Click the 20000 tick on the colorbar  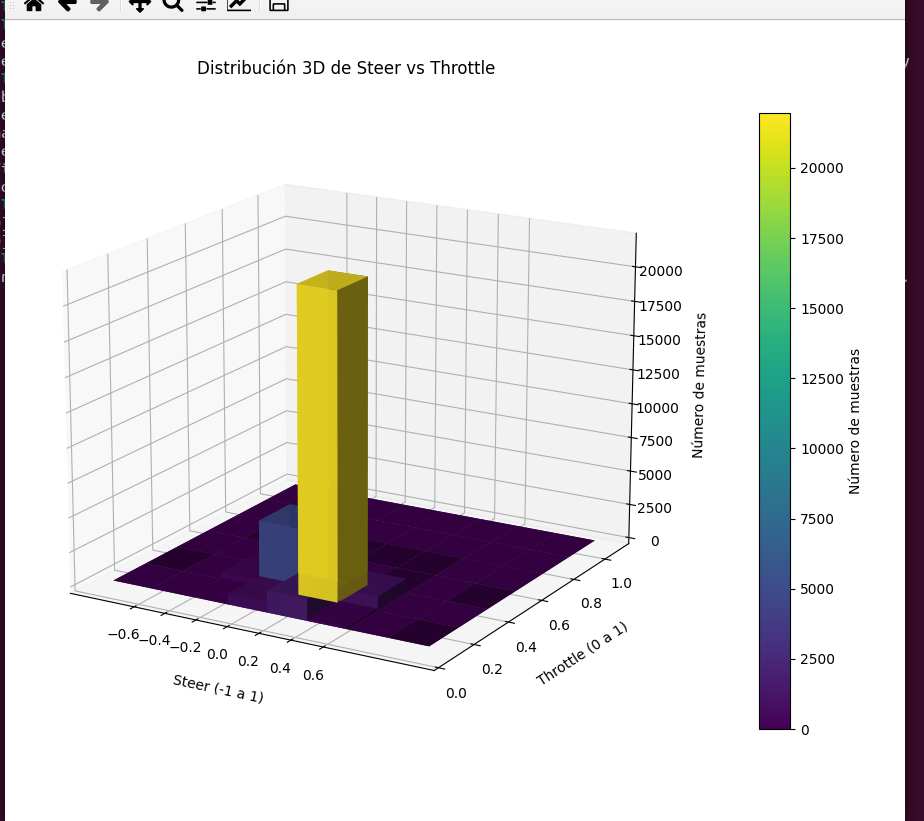[x=821, y=168]
